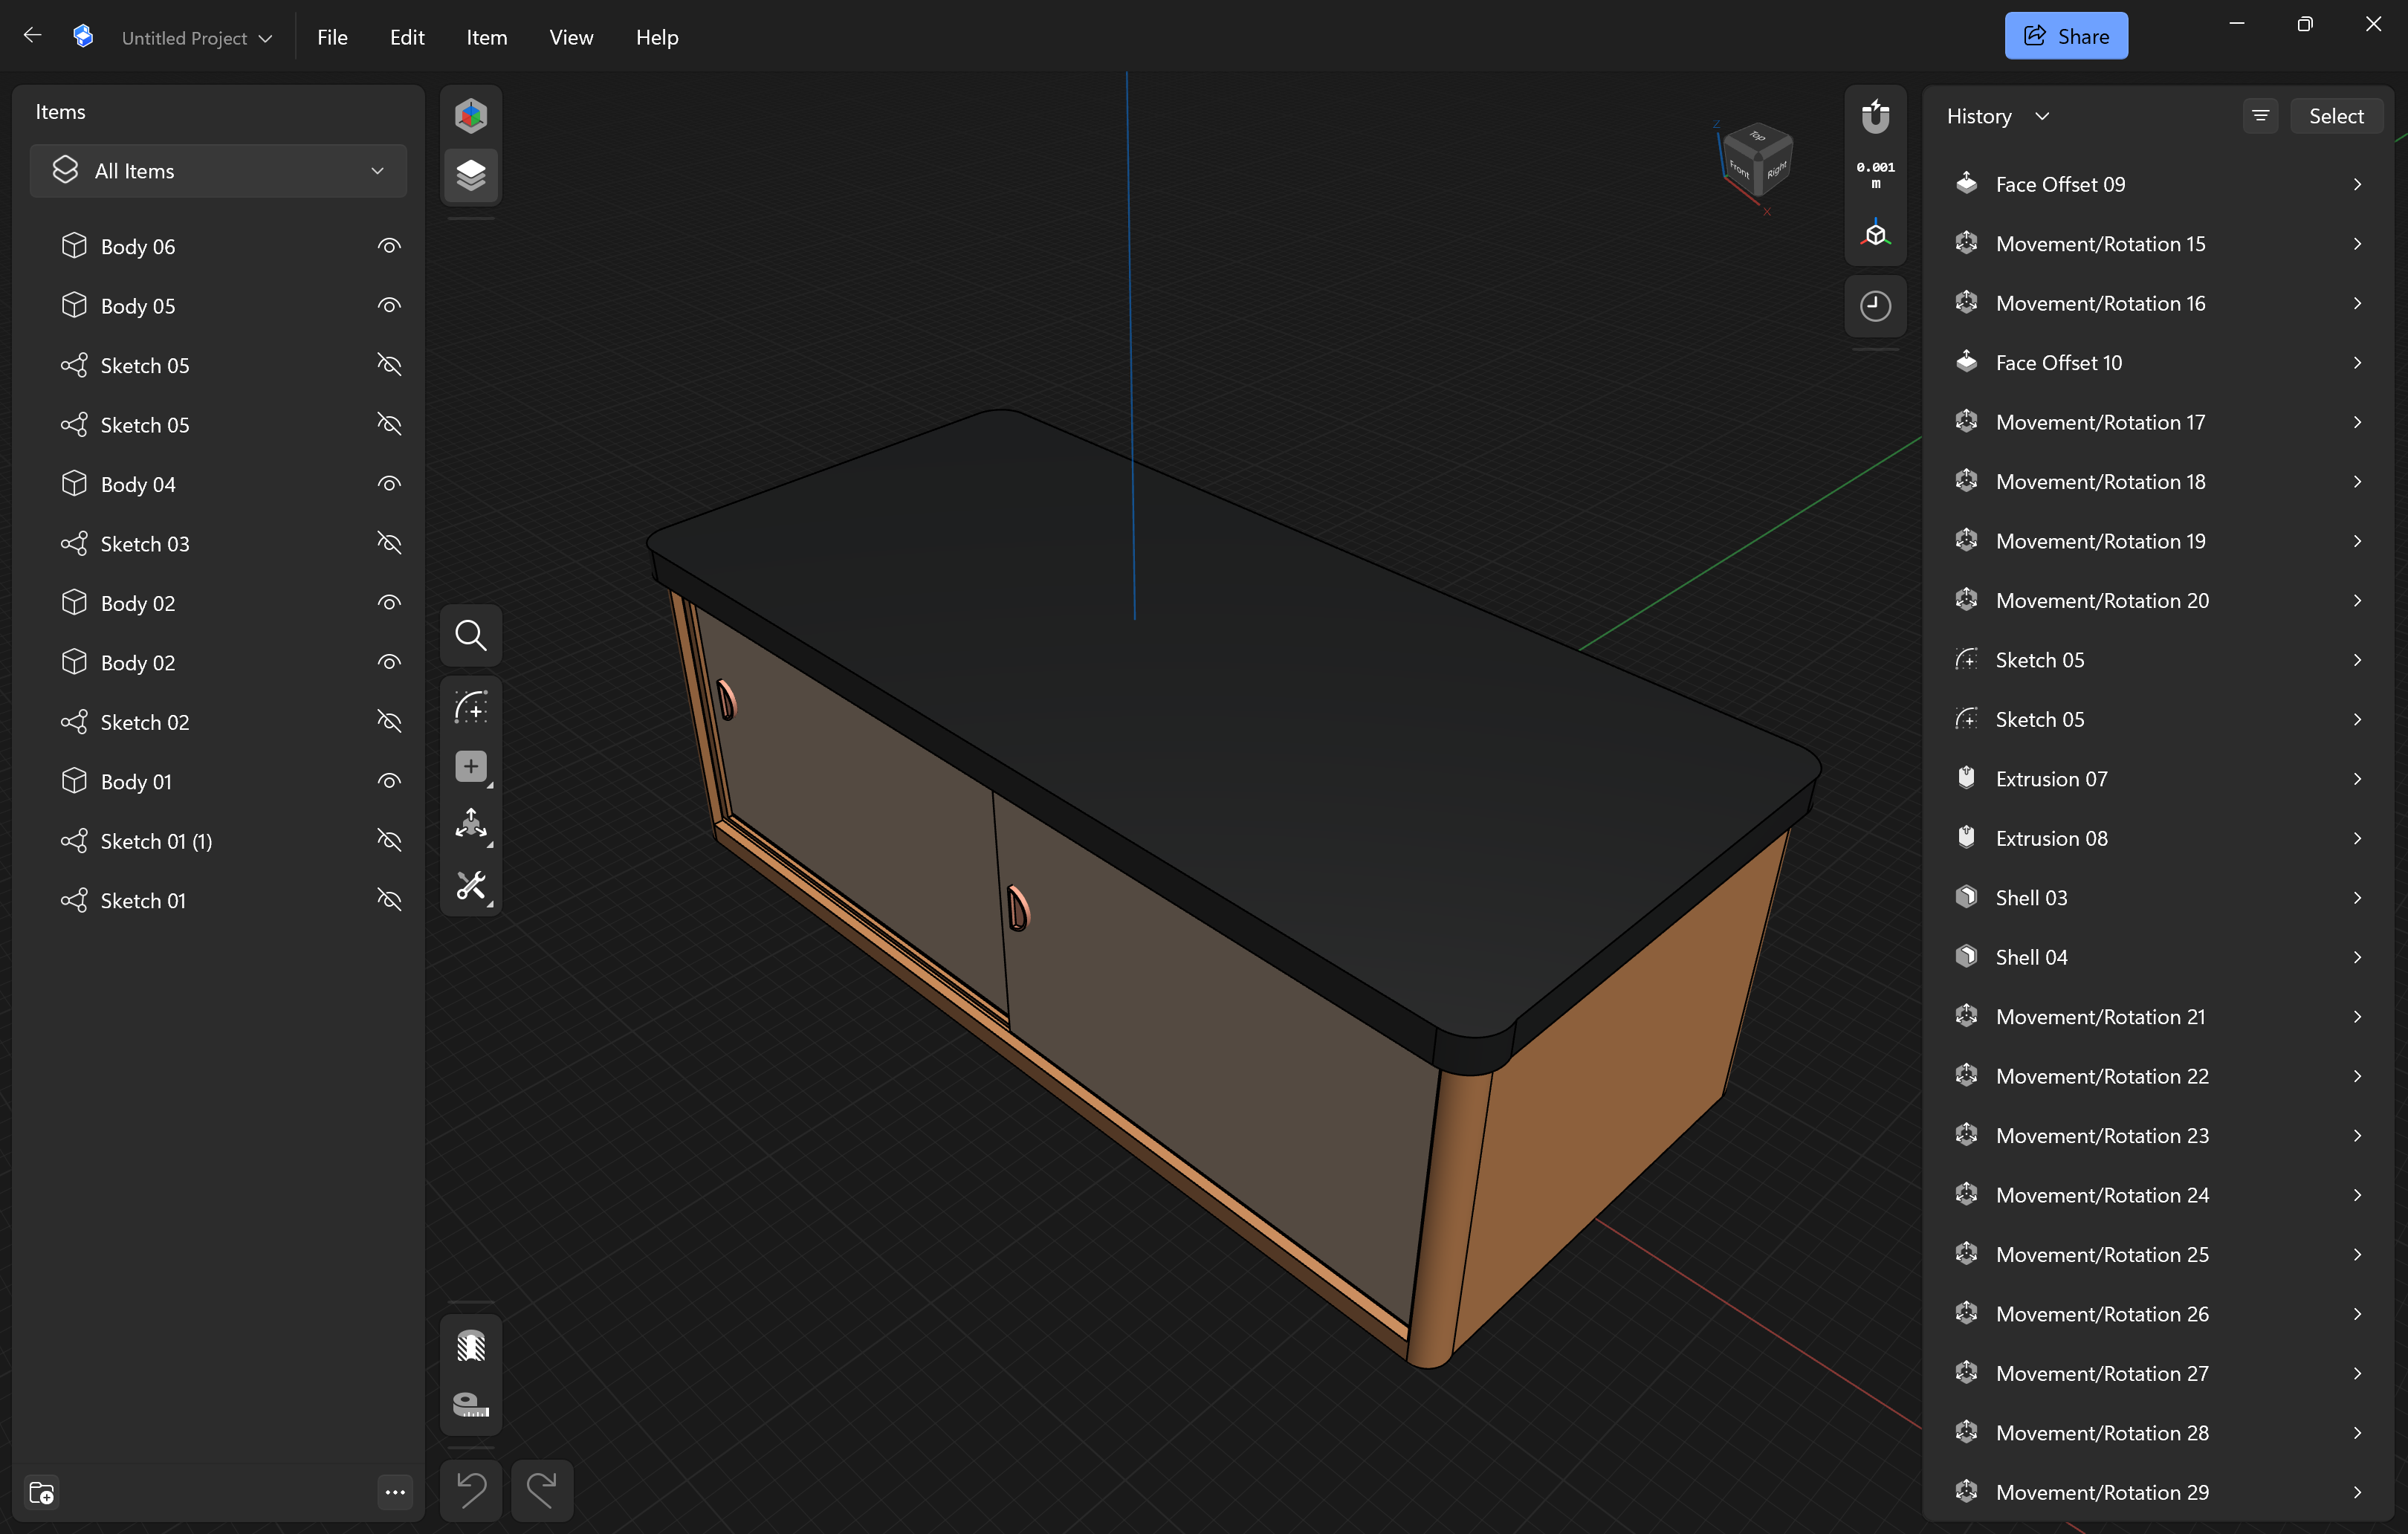Select Movement/Rotation 20 history step
Screen dimensions: 2408x1534
pyautogui.click(x=2158, y=600)
